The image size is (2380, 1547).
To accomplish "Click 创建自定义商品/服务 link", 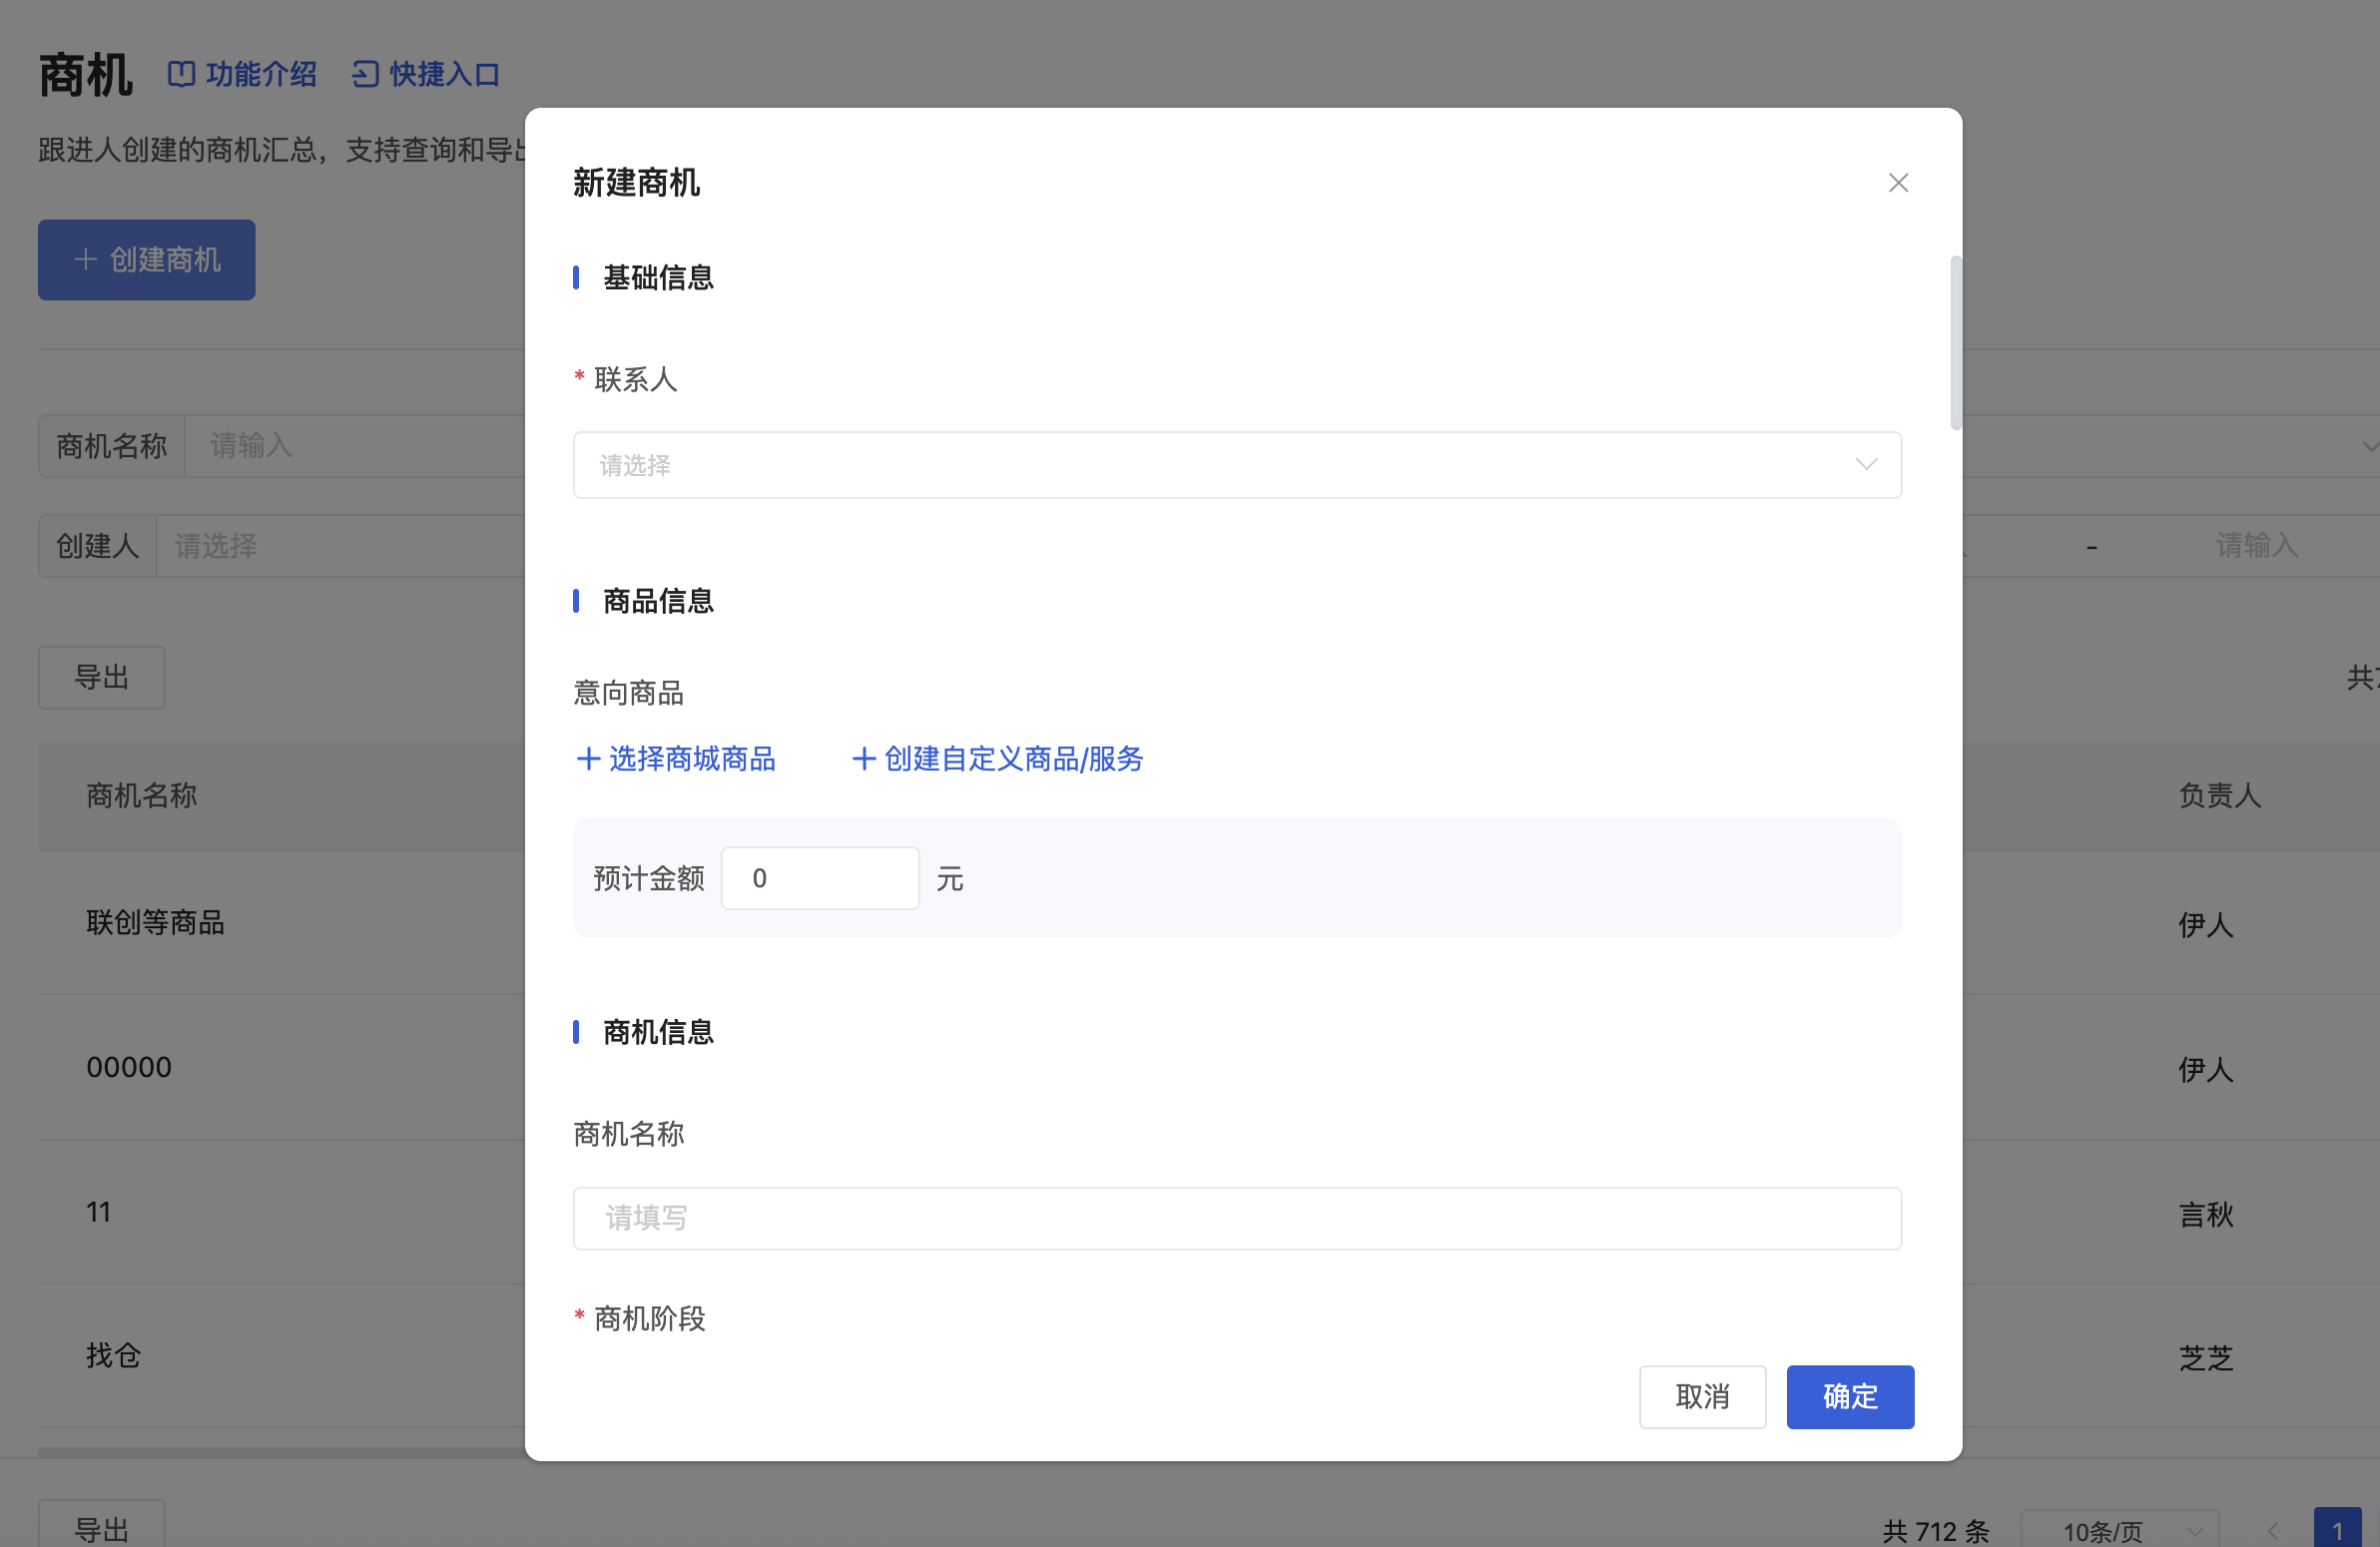I will coord(1013,759).
